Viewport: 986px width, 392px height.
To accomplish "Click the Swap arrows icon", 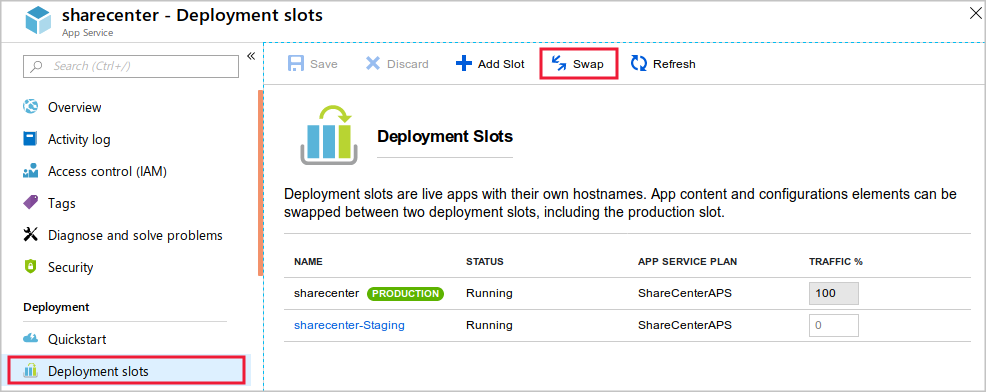I will 558,64.
